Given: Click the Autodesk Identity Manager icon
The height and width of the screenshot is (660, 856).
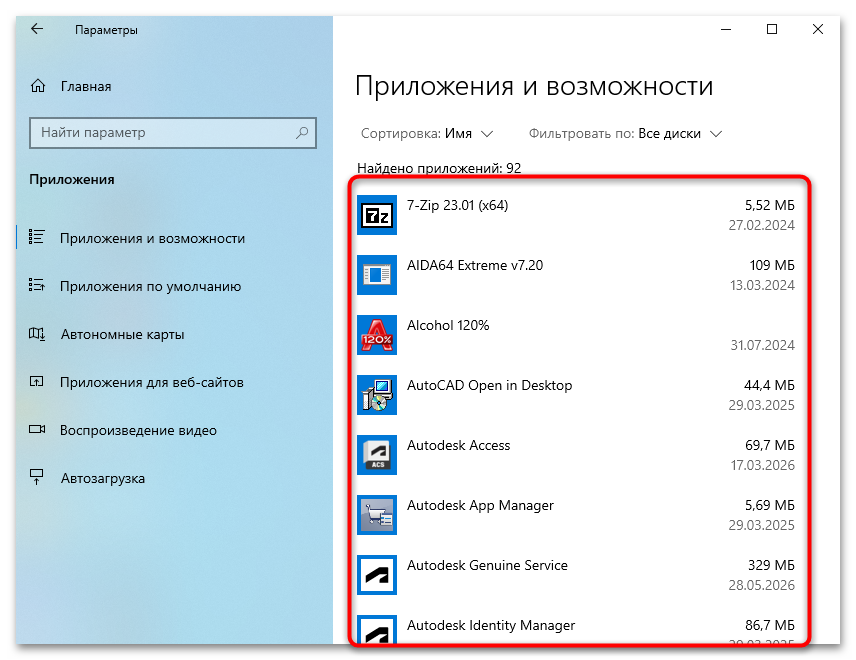Looking at the screenshot, I should (377, 629).
